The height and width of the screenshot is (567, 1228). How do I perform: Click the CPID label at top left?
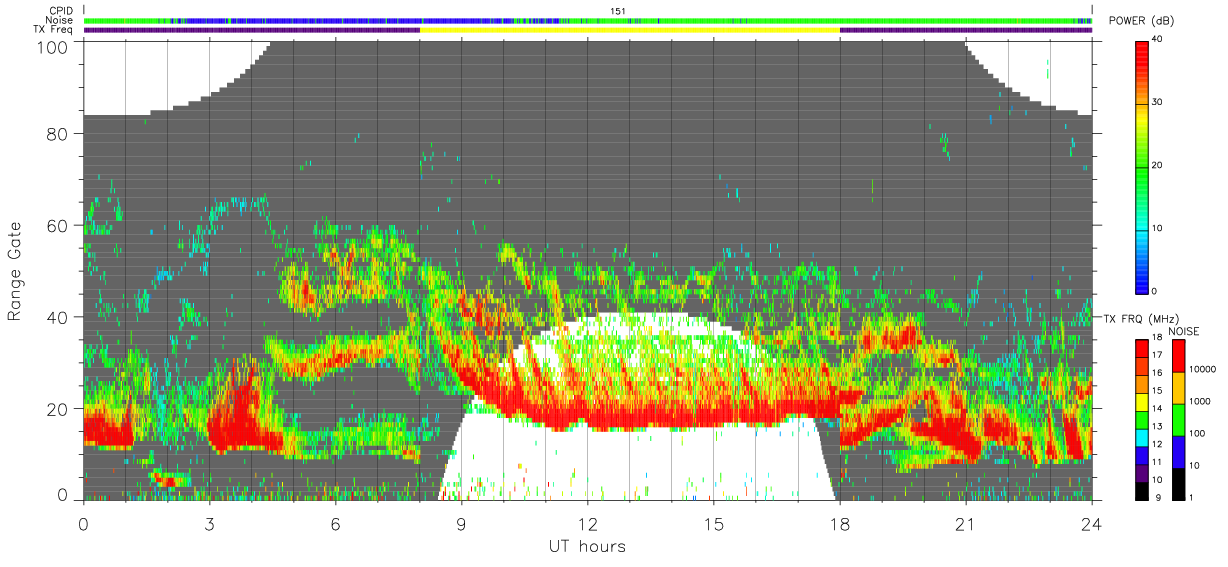(x=60, y=10)
